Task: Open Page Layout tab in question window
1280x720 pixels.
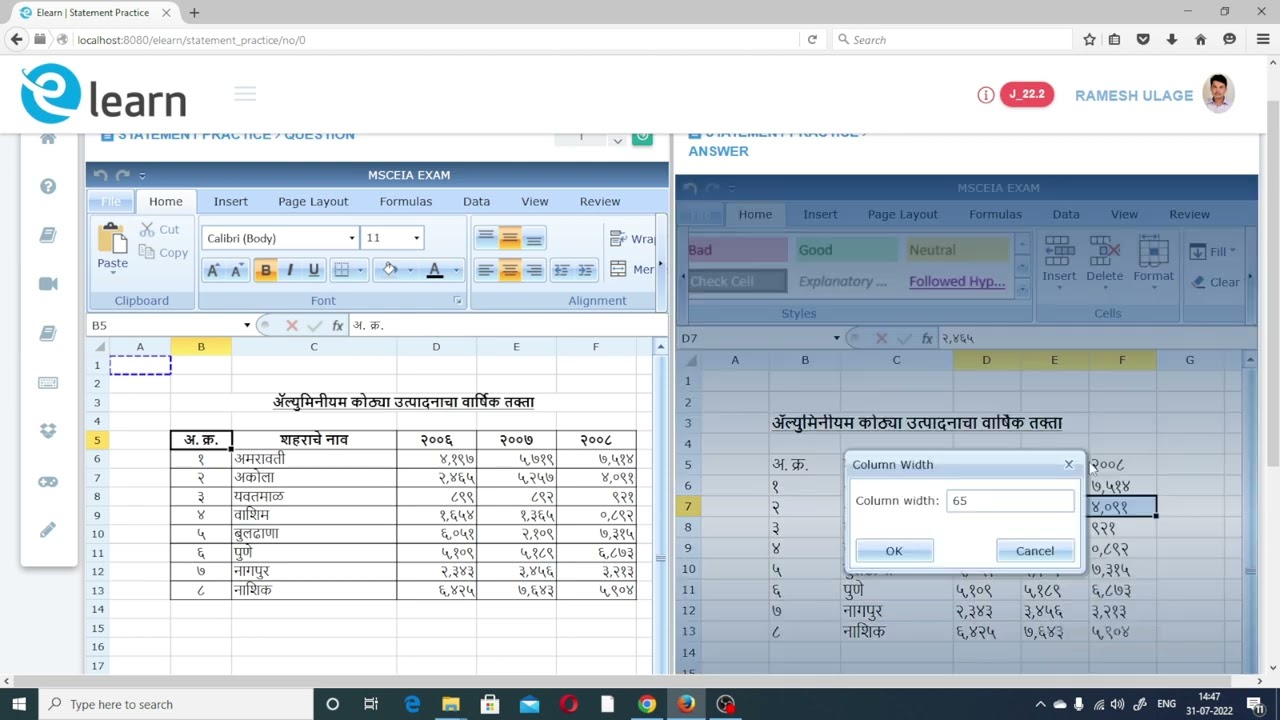Action: coord(313,201)
